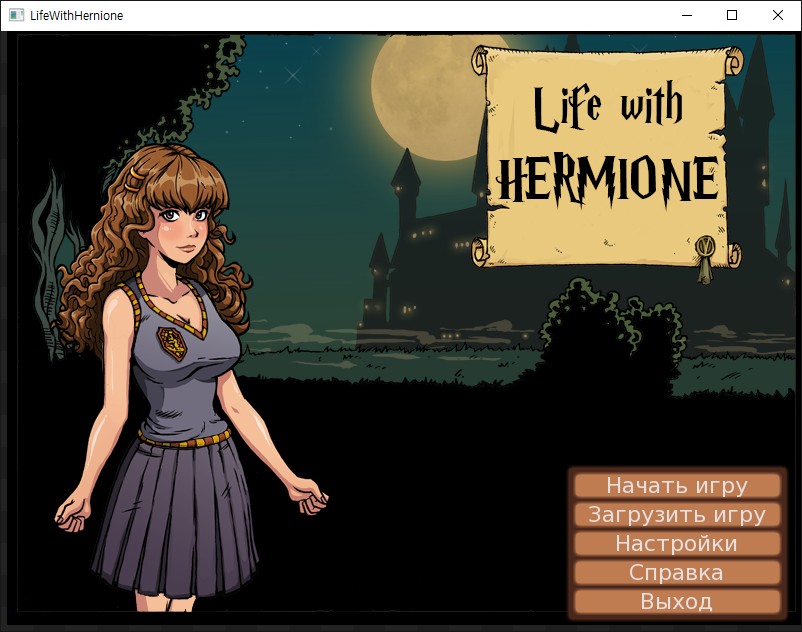The image size is (802, 632).
Task: Quit the game with Выход
Action: [x=677, y=602]
